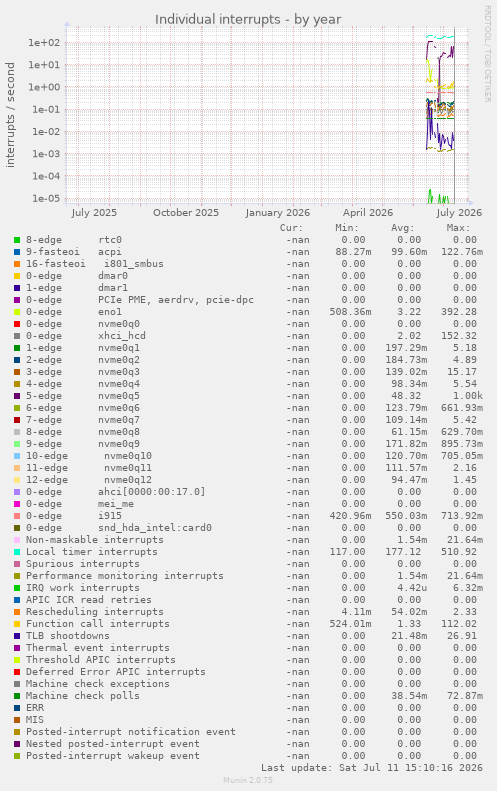The image size is (497, 791).
Task: Click the Max column header
Action: (458, 228)
